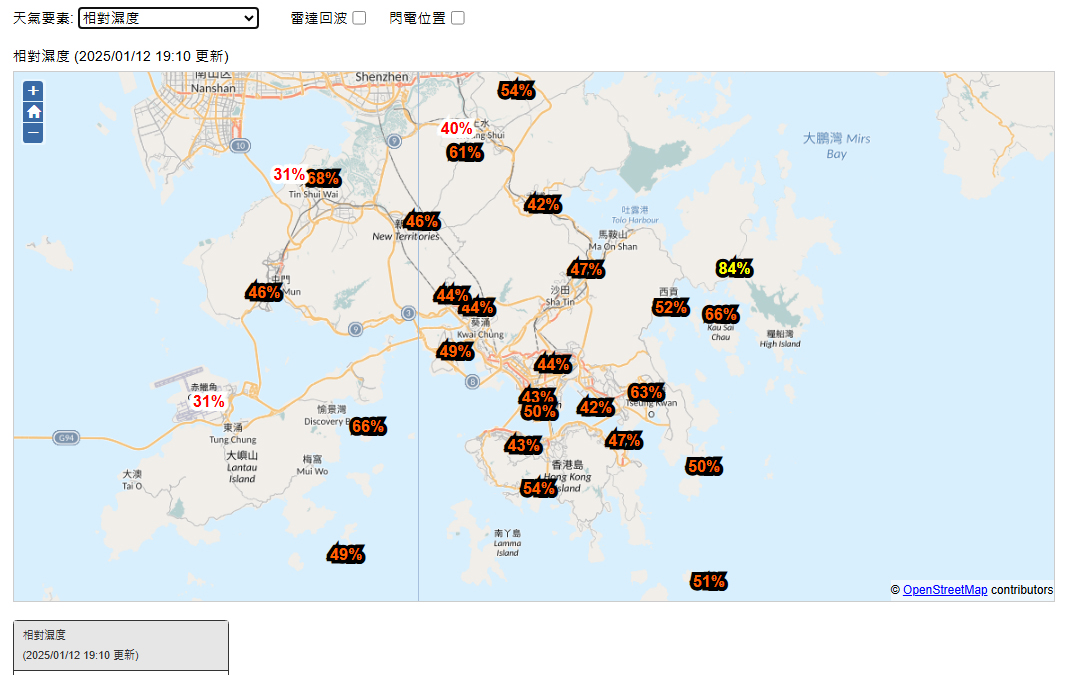This screenshot has height=675, width=1067.
Task: Click the red 40% humidity marker
Action: (456, 128)
